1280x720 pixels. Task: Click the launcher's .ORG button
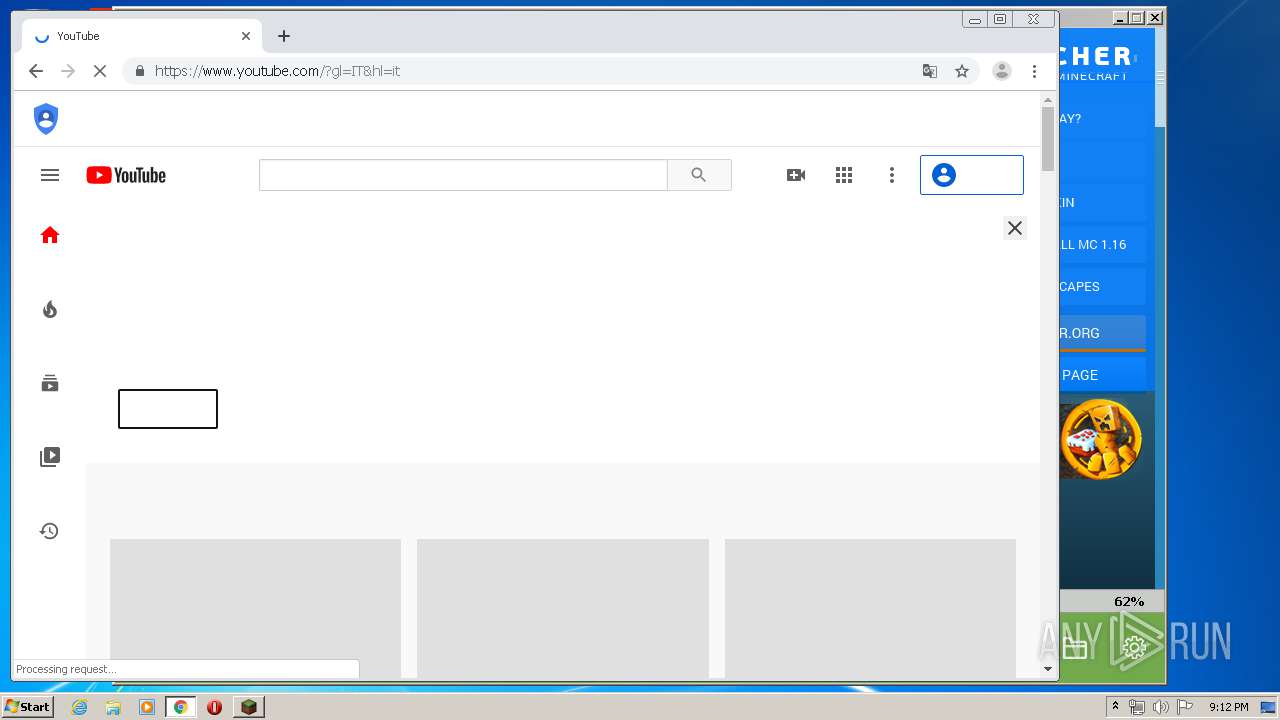tap(1102, 333)
